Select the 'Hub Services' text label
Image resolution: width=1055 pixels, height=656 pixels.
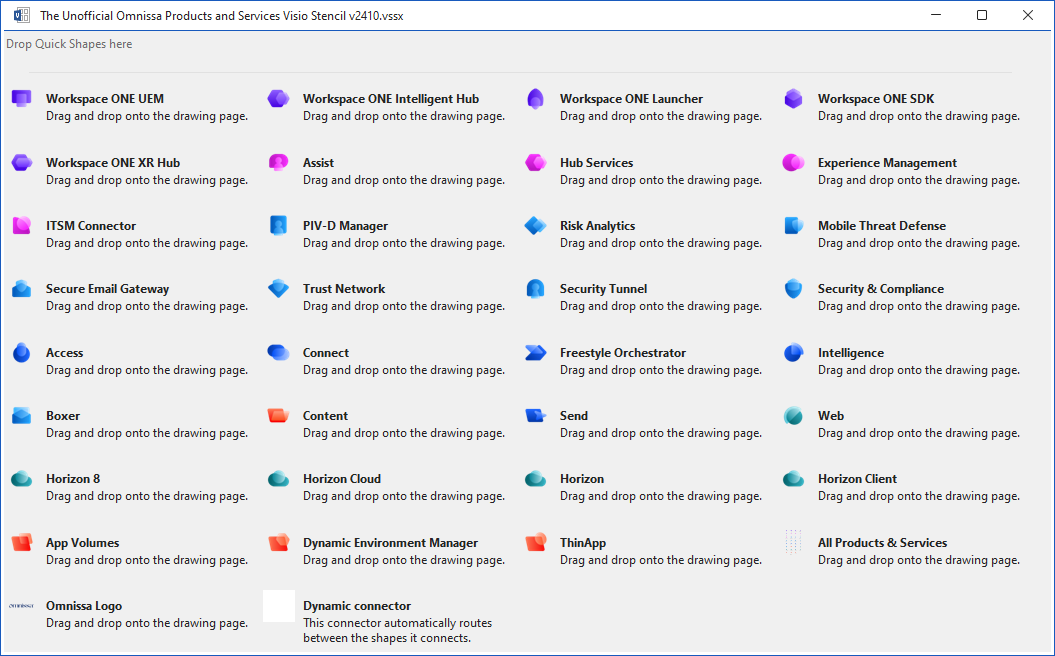tap(596, 163)
